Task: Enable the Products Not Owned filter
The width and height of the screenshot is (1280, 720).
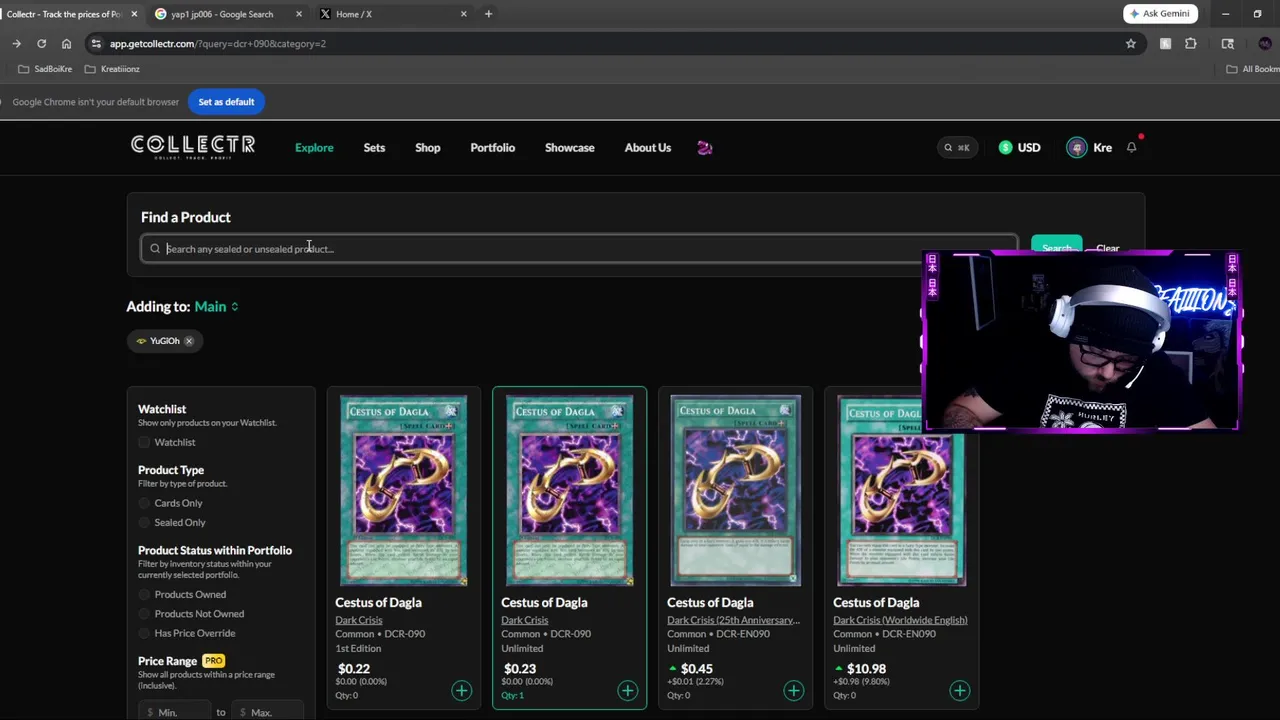Action: 145,614
